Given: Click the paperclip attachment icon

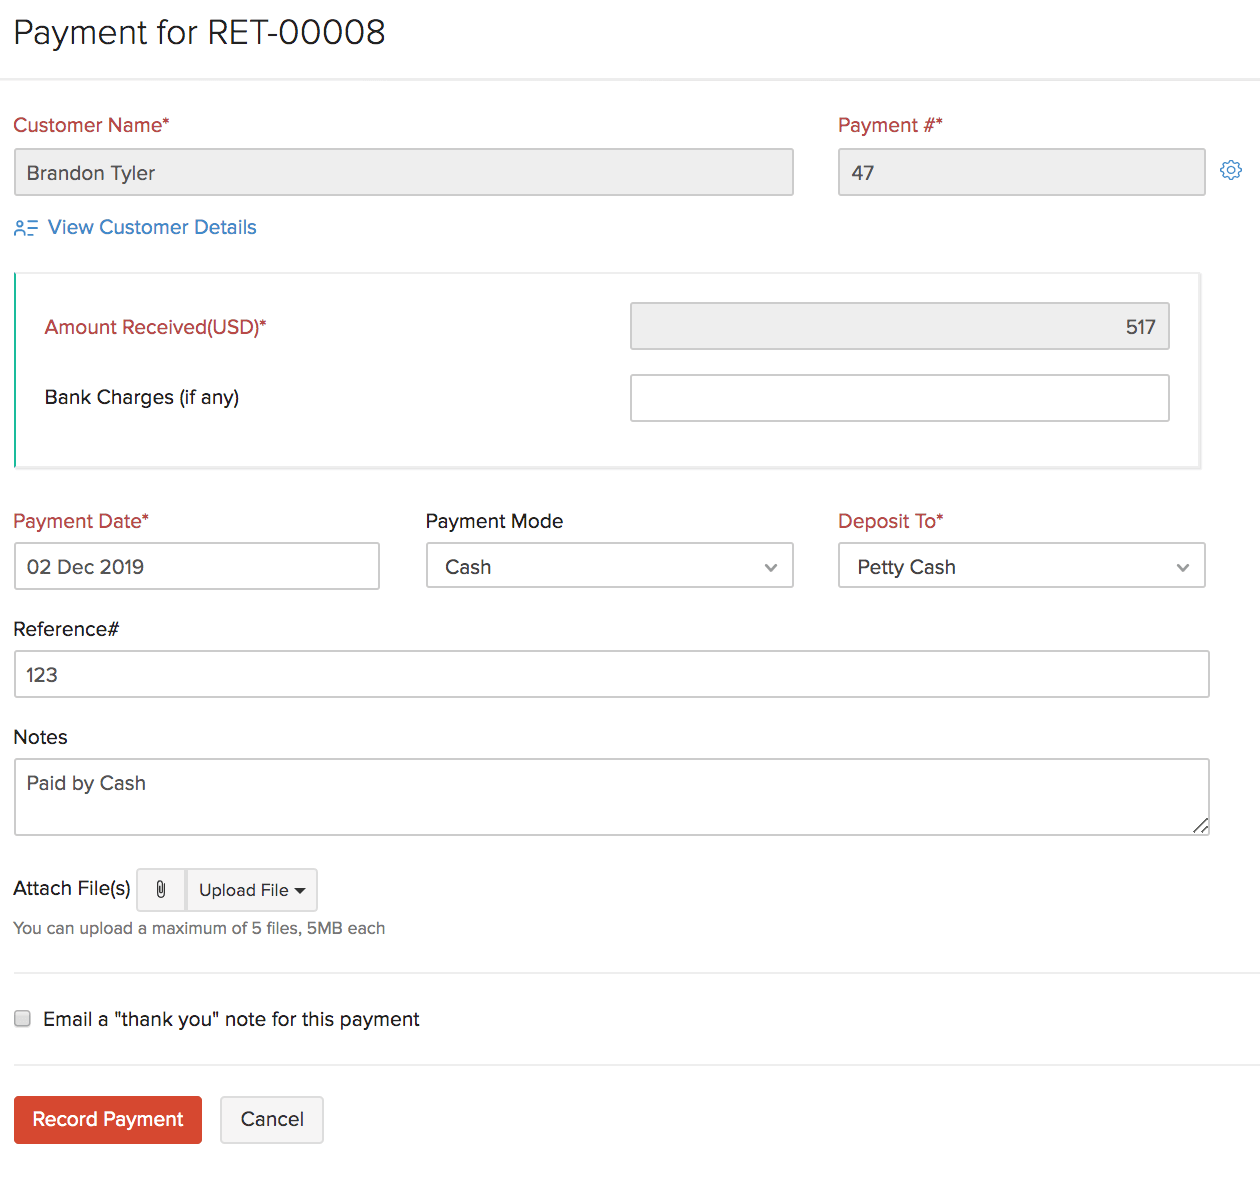Looking at the screenshot, I should click(160, 889).
